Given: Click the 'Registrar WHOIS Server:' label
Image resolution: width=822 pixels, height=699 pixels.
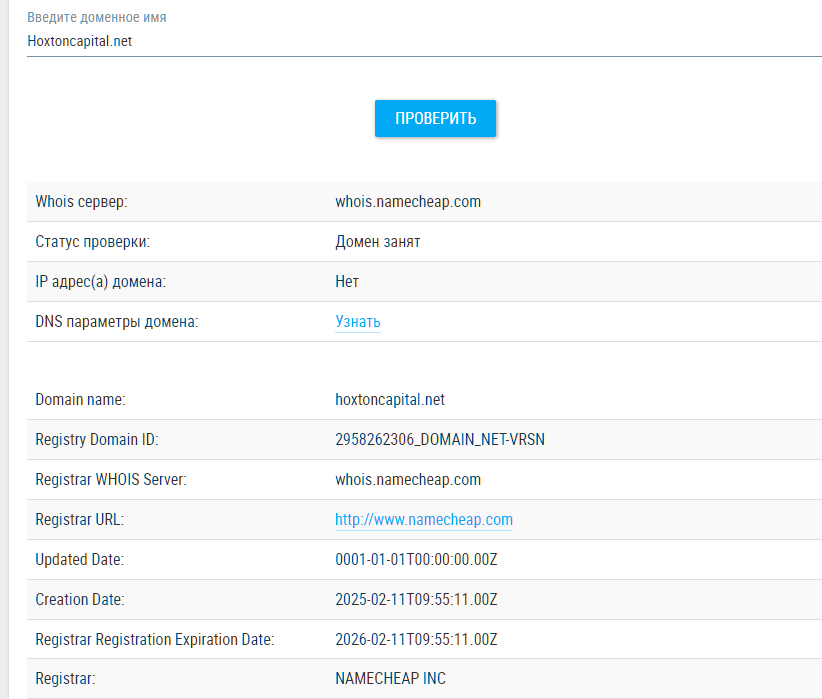Looking at the screenshot, I should pos(111,479).
